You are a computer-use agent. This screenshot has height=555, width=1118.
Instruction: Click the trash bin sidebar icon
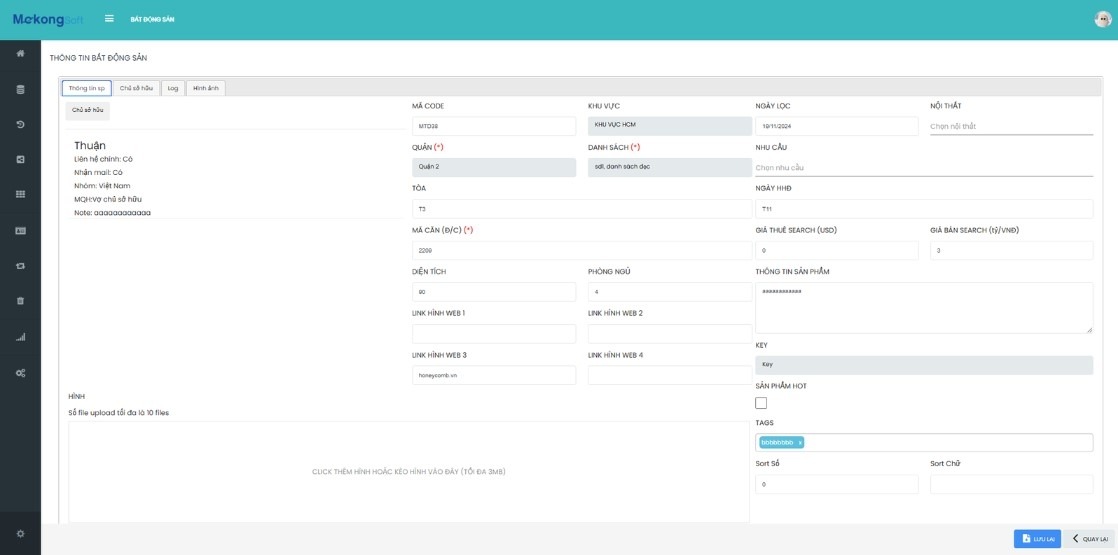click(x=20, y=300)
